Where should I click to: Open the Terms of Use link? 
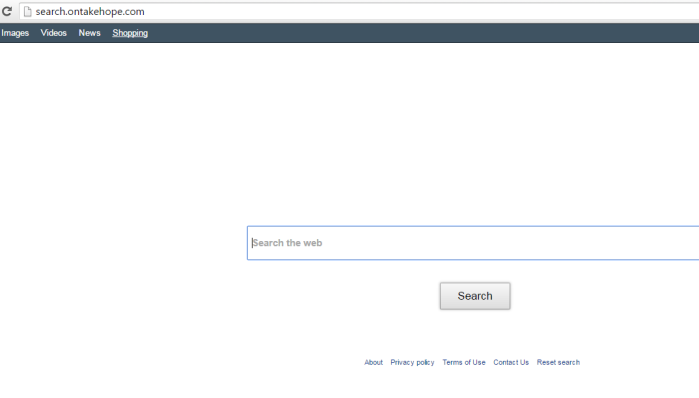tap(464, 362)
